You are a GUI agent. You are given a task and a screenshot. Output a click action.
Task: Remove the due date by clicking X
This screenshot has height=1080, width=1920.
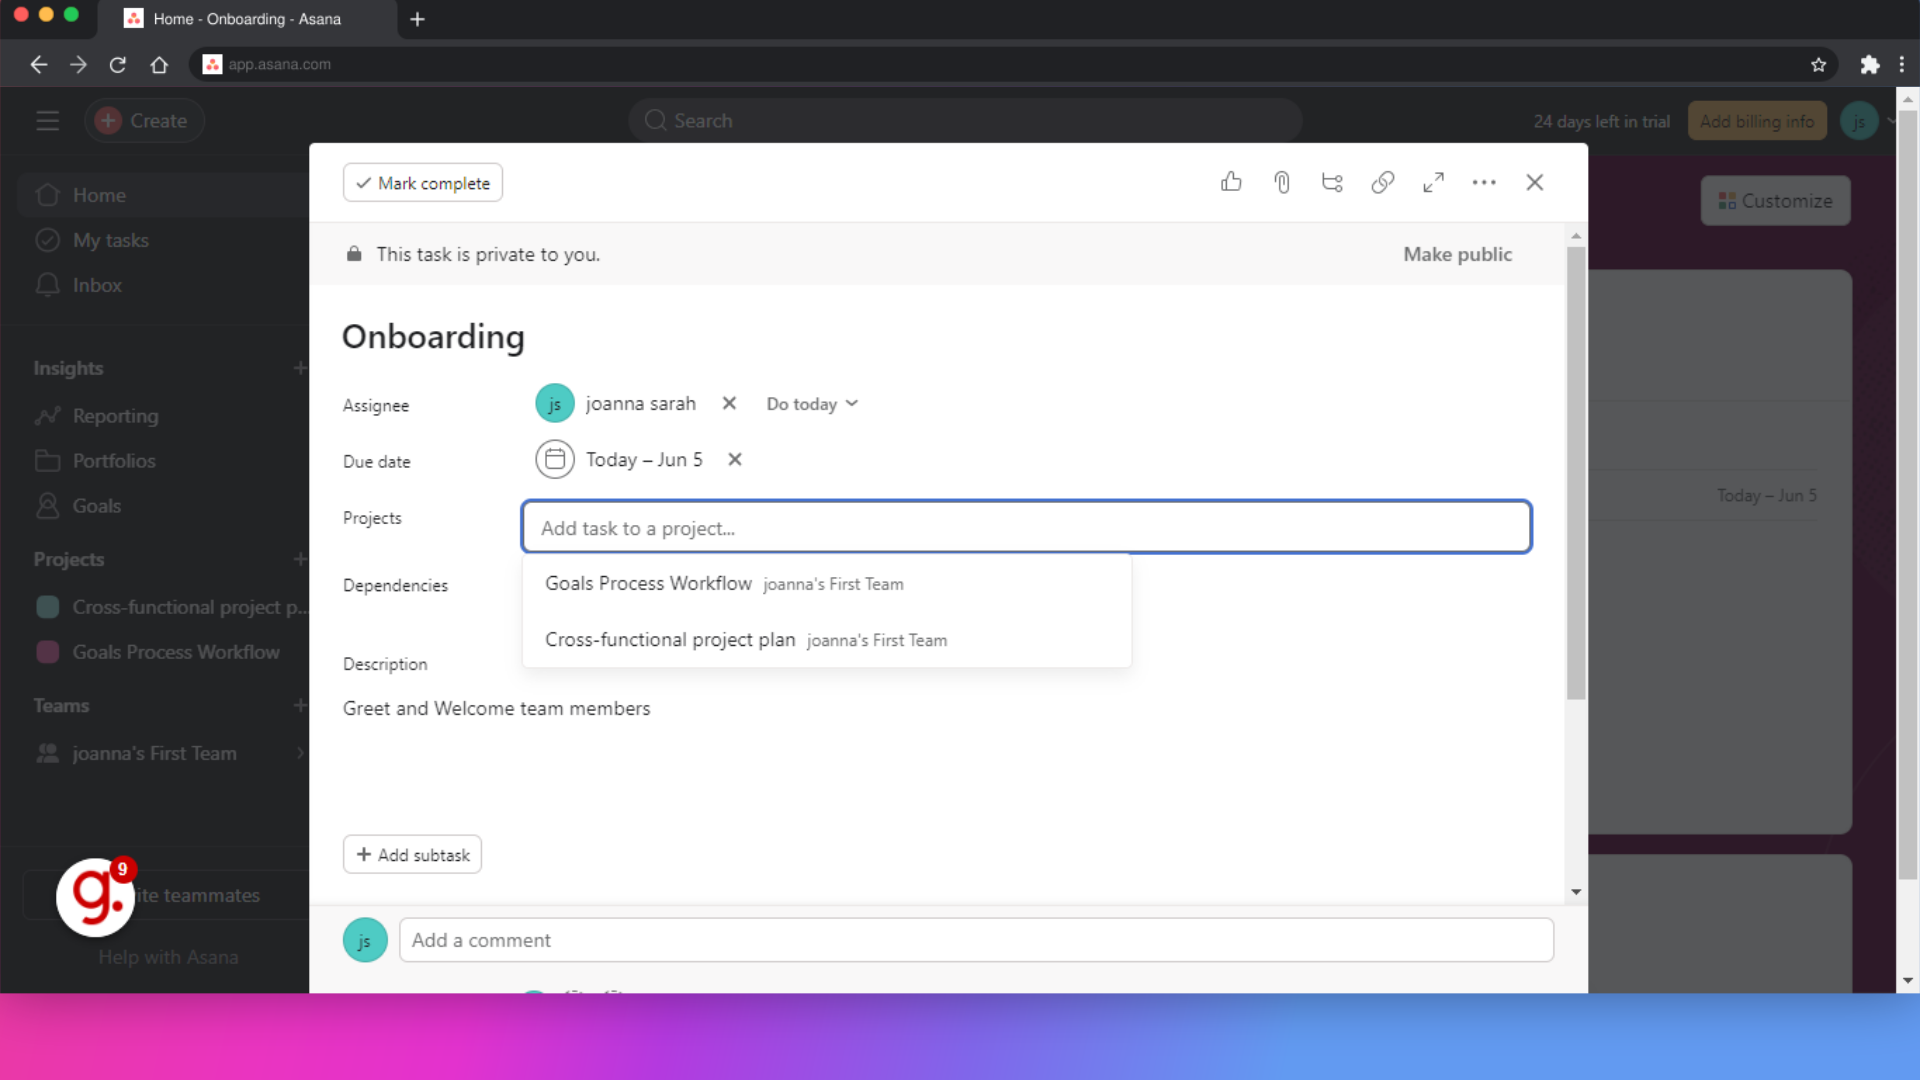click(x=735, y=459)
